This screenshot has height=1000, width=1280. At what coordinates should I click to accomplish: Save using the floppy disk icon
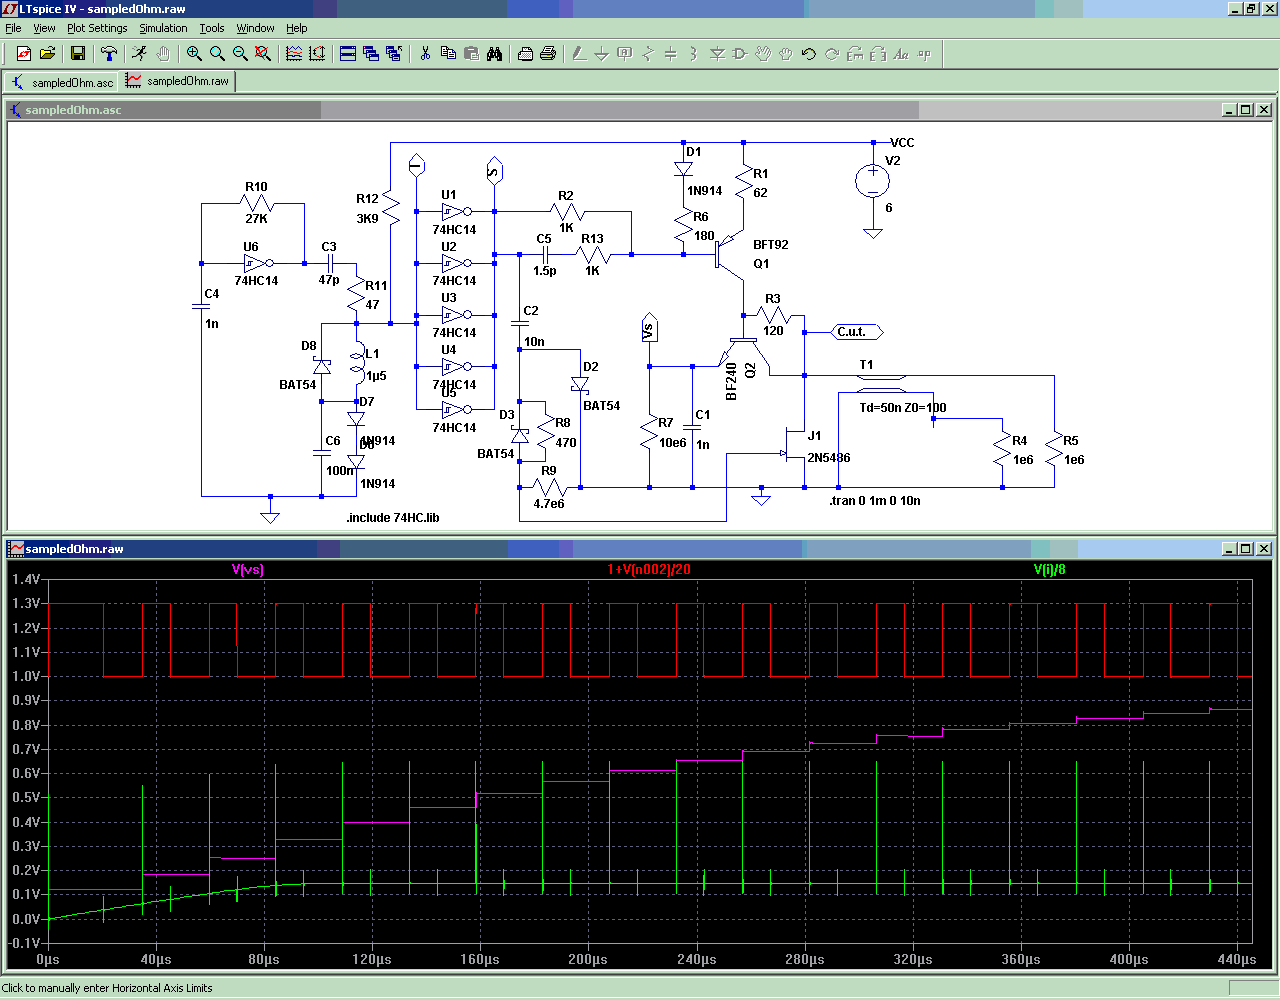pos(78,54)
